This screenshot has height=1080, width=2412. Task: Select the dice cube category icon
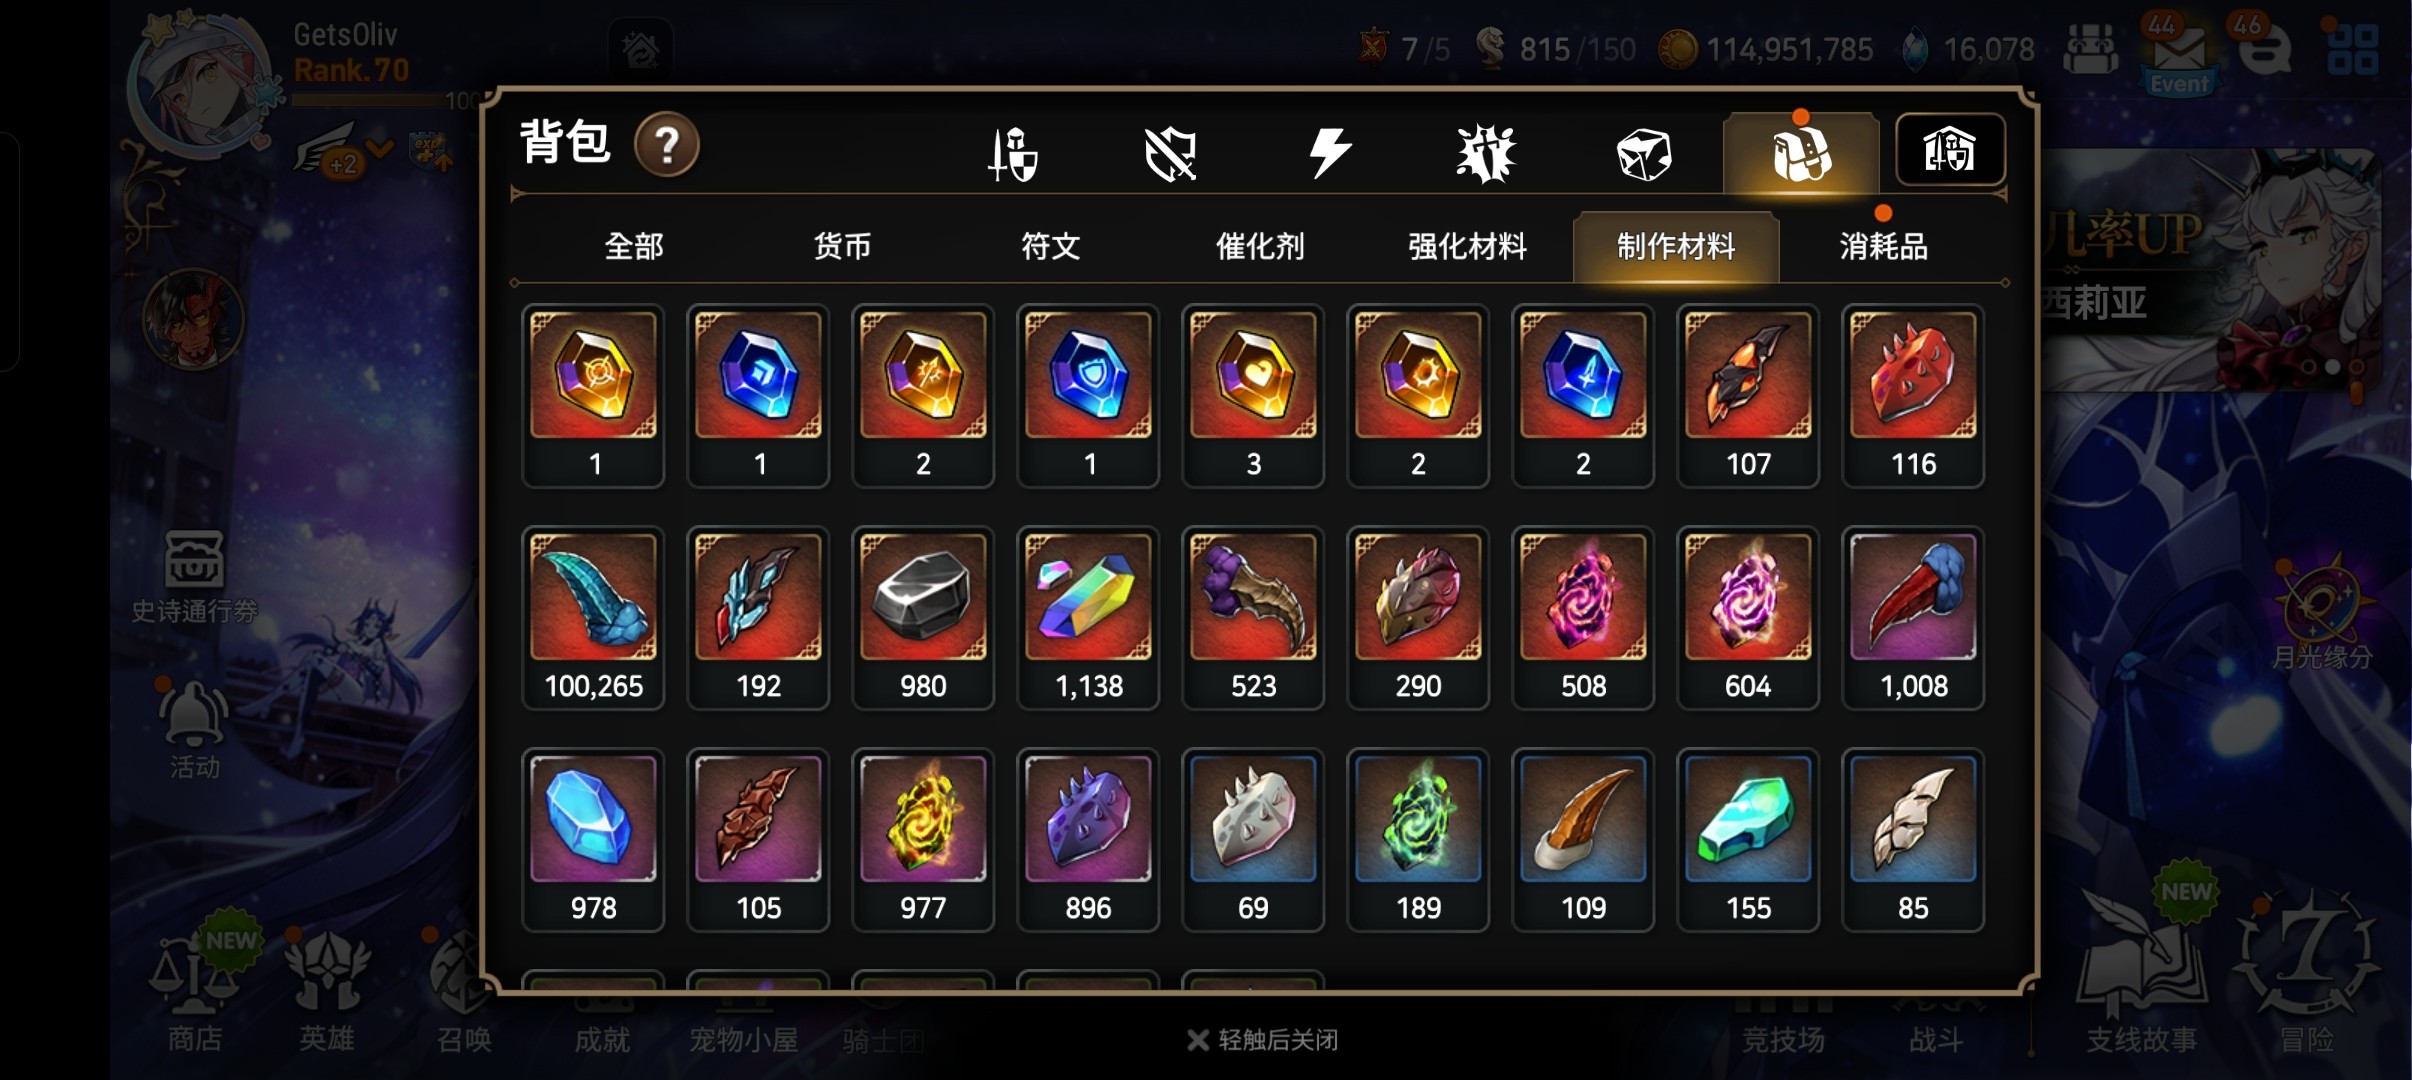pyautogui.click(x=1644, y=155)
